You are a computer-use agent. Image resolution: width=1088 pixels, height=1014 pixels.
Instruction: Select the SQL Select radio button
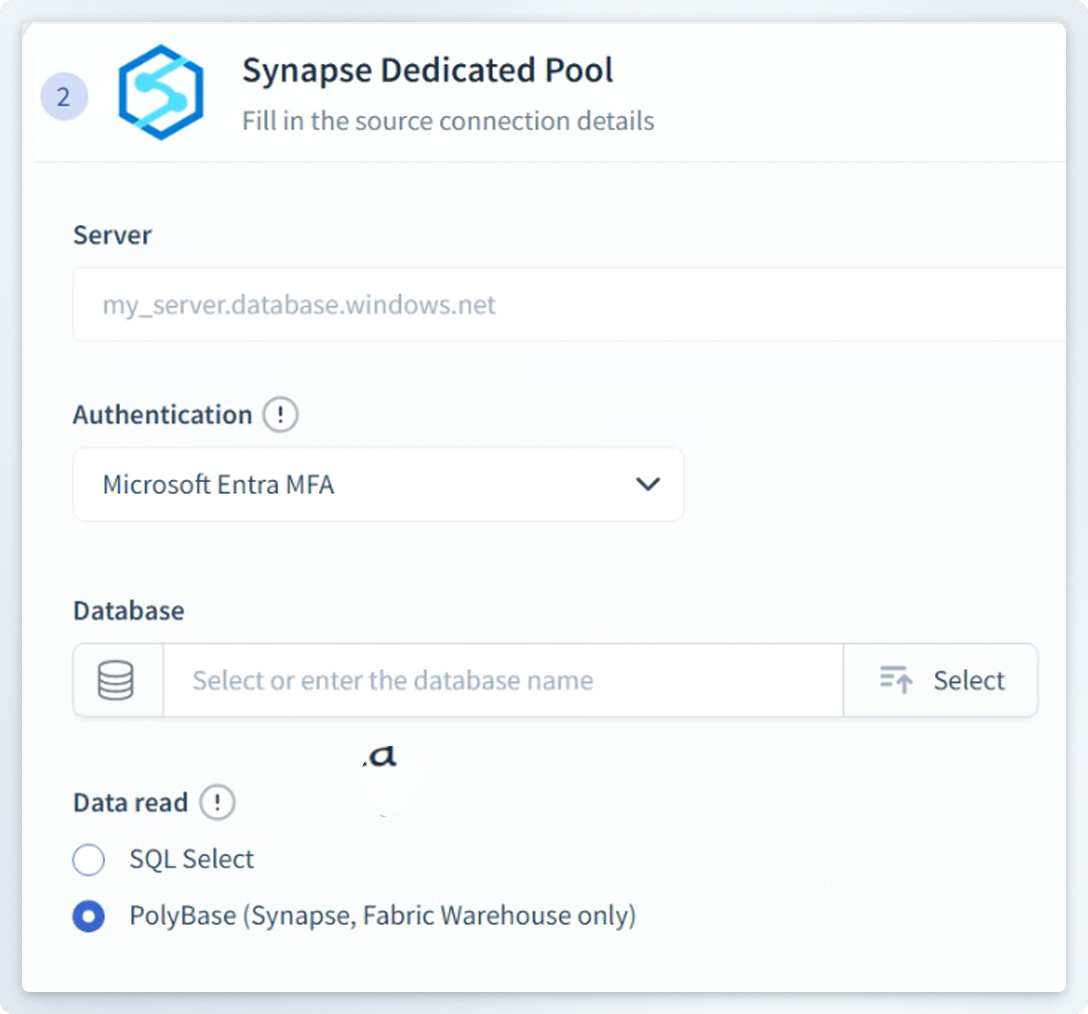point(89,859)
